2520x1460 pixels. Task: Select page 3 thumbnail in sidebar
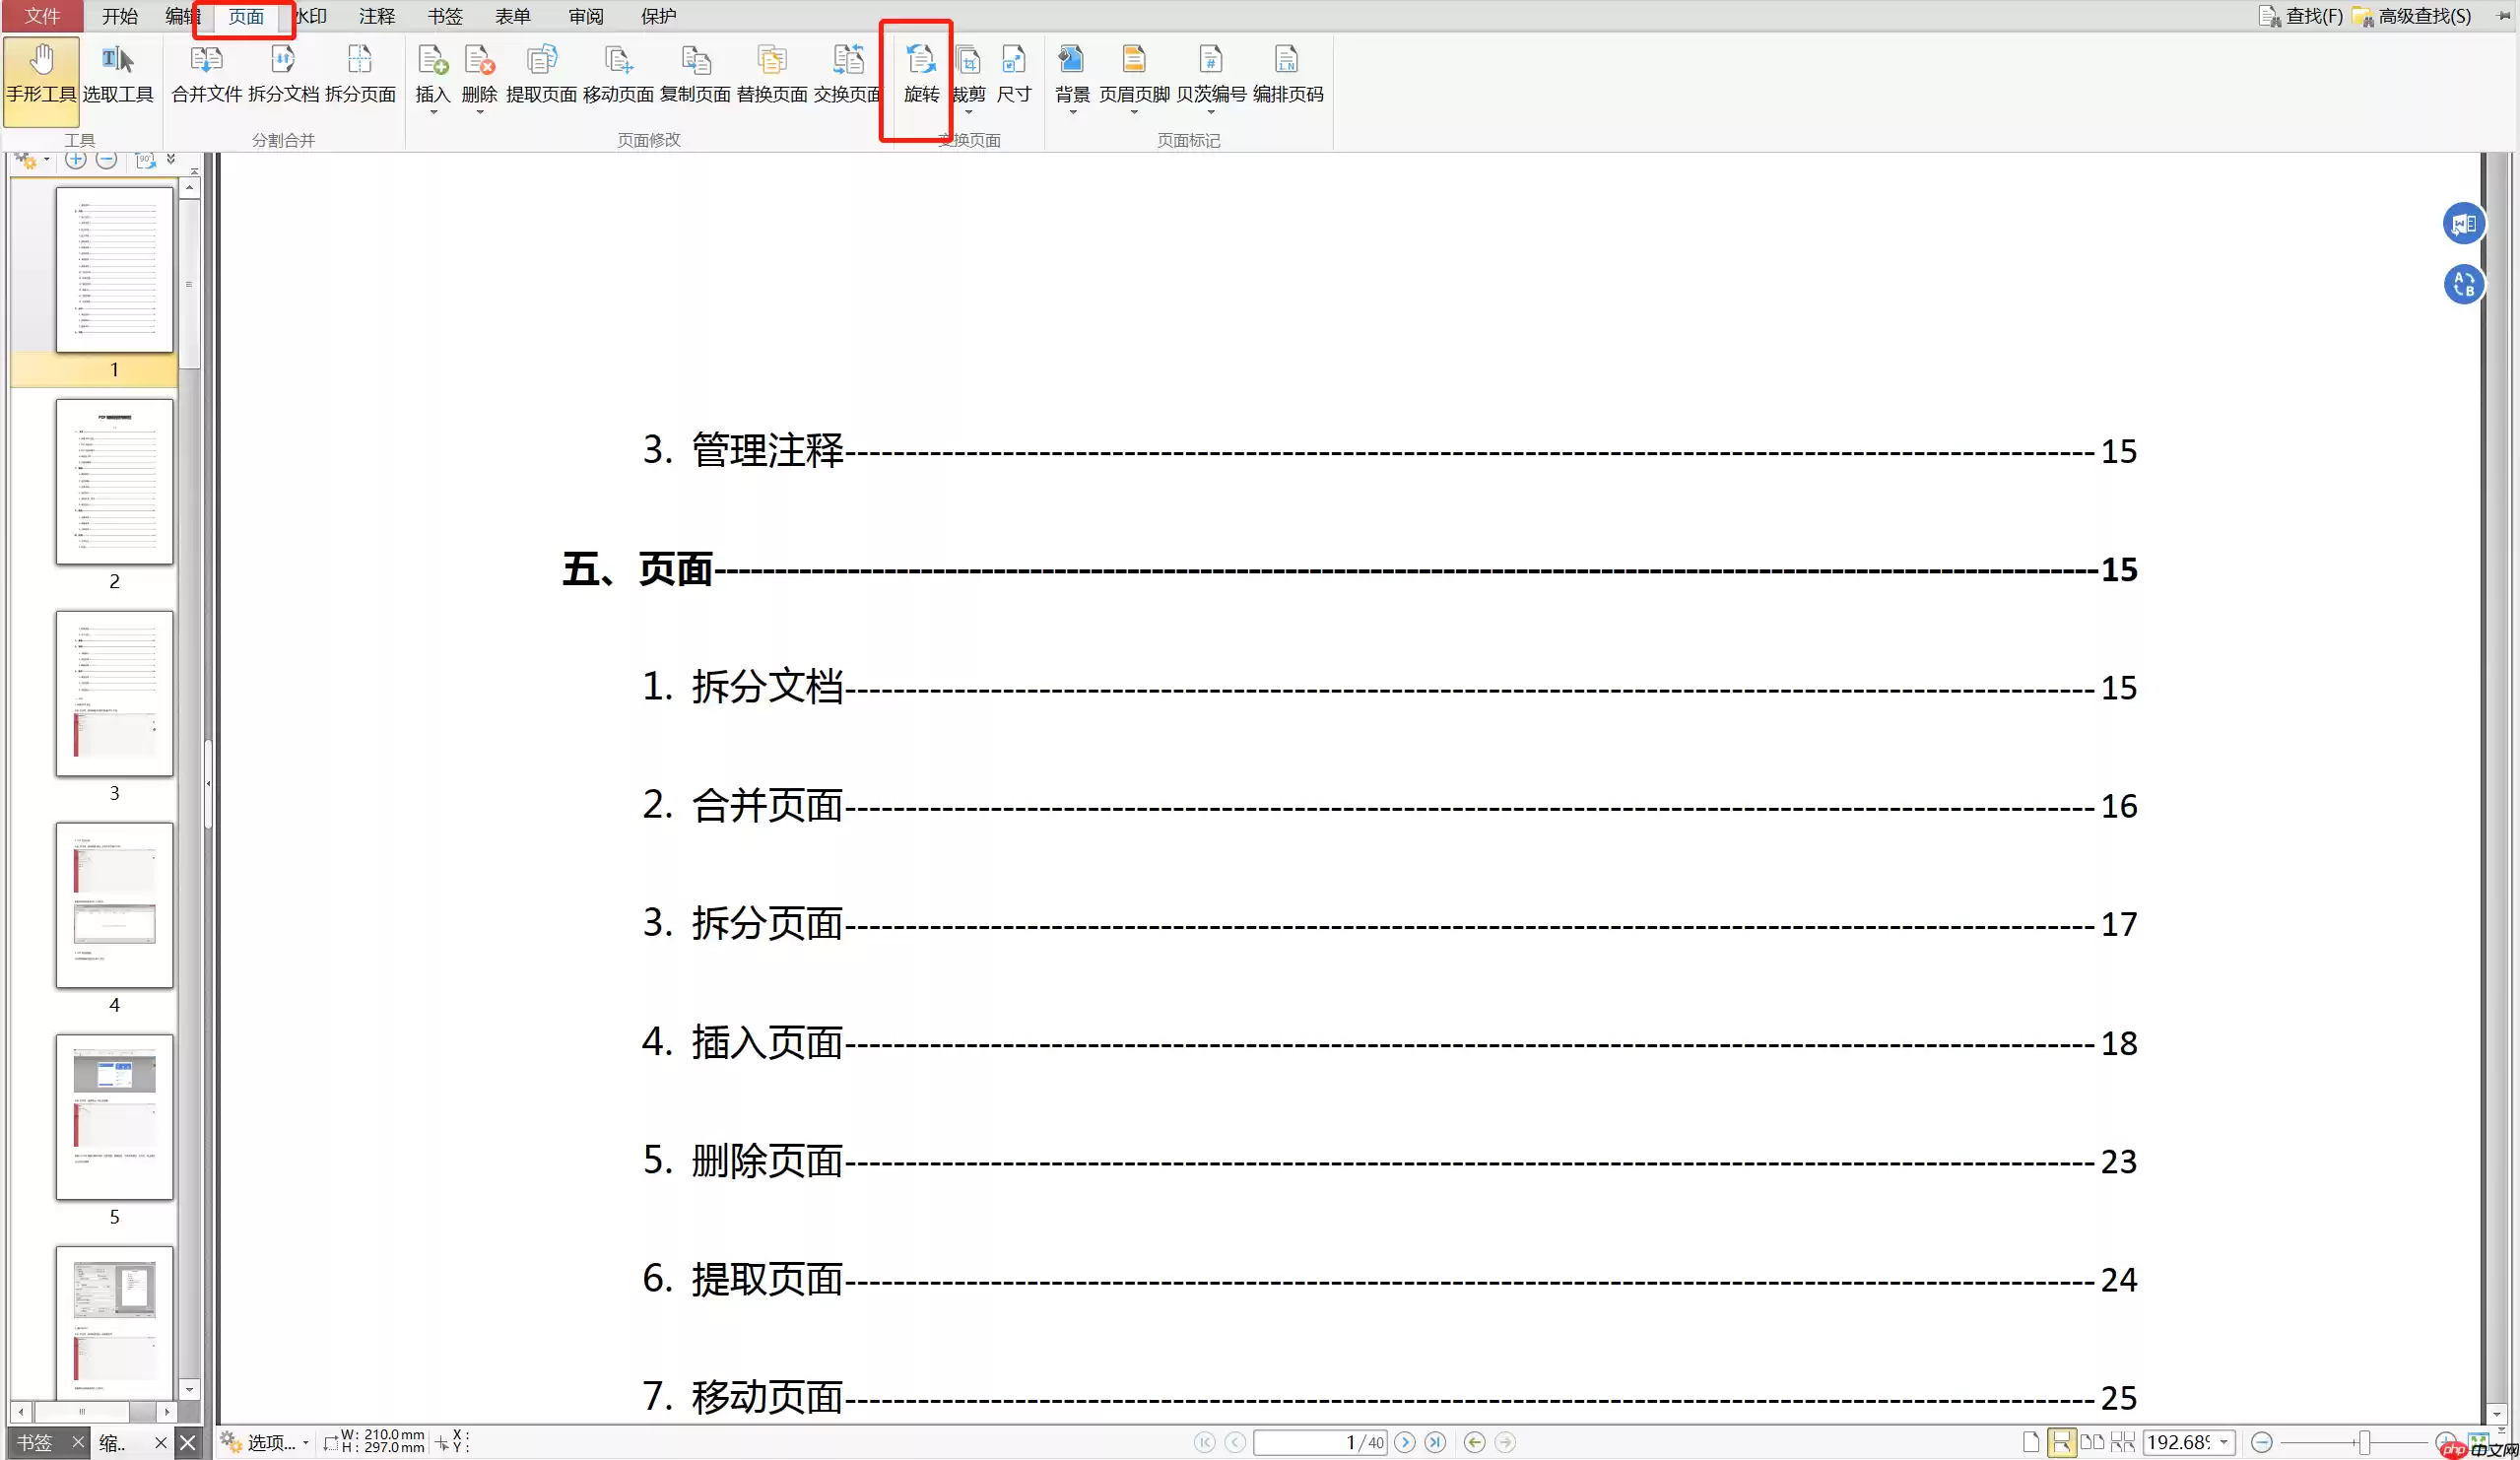pos(114,693)
